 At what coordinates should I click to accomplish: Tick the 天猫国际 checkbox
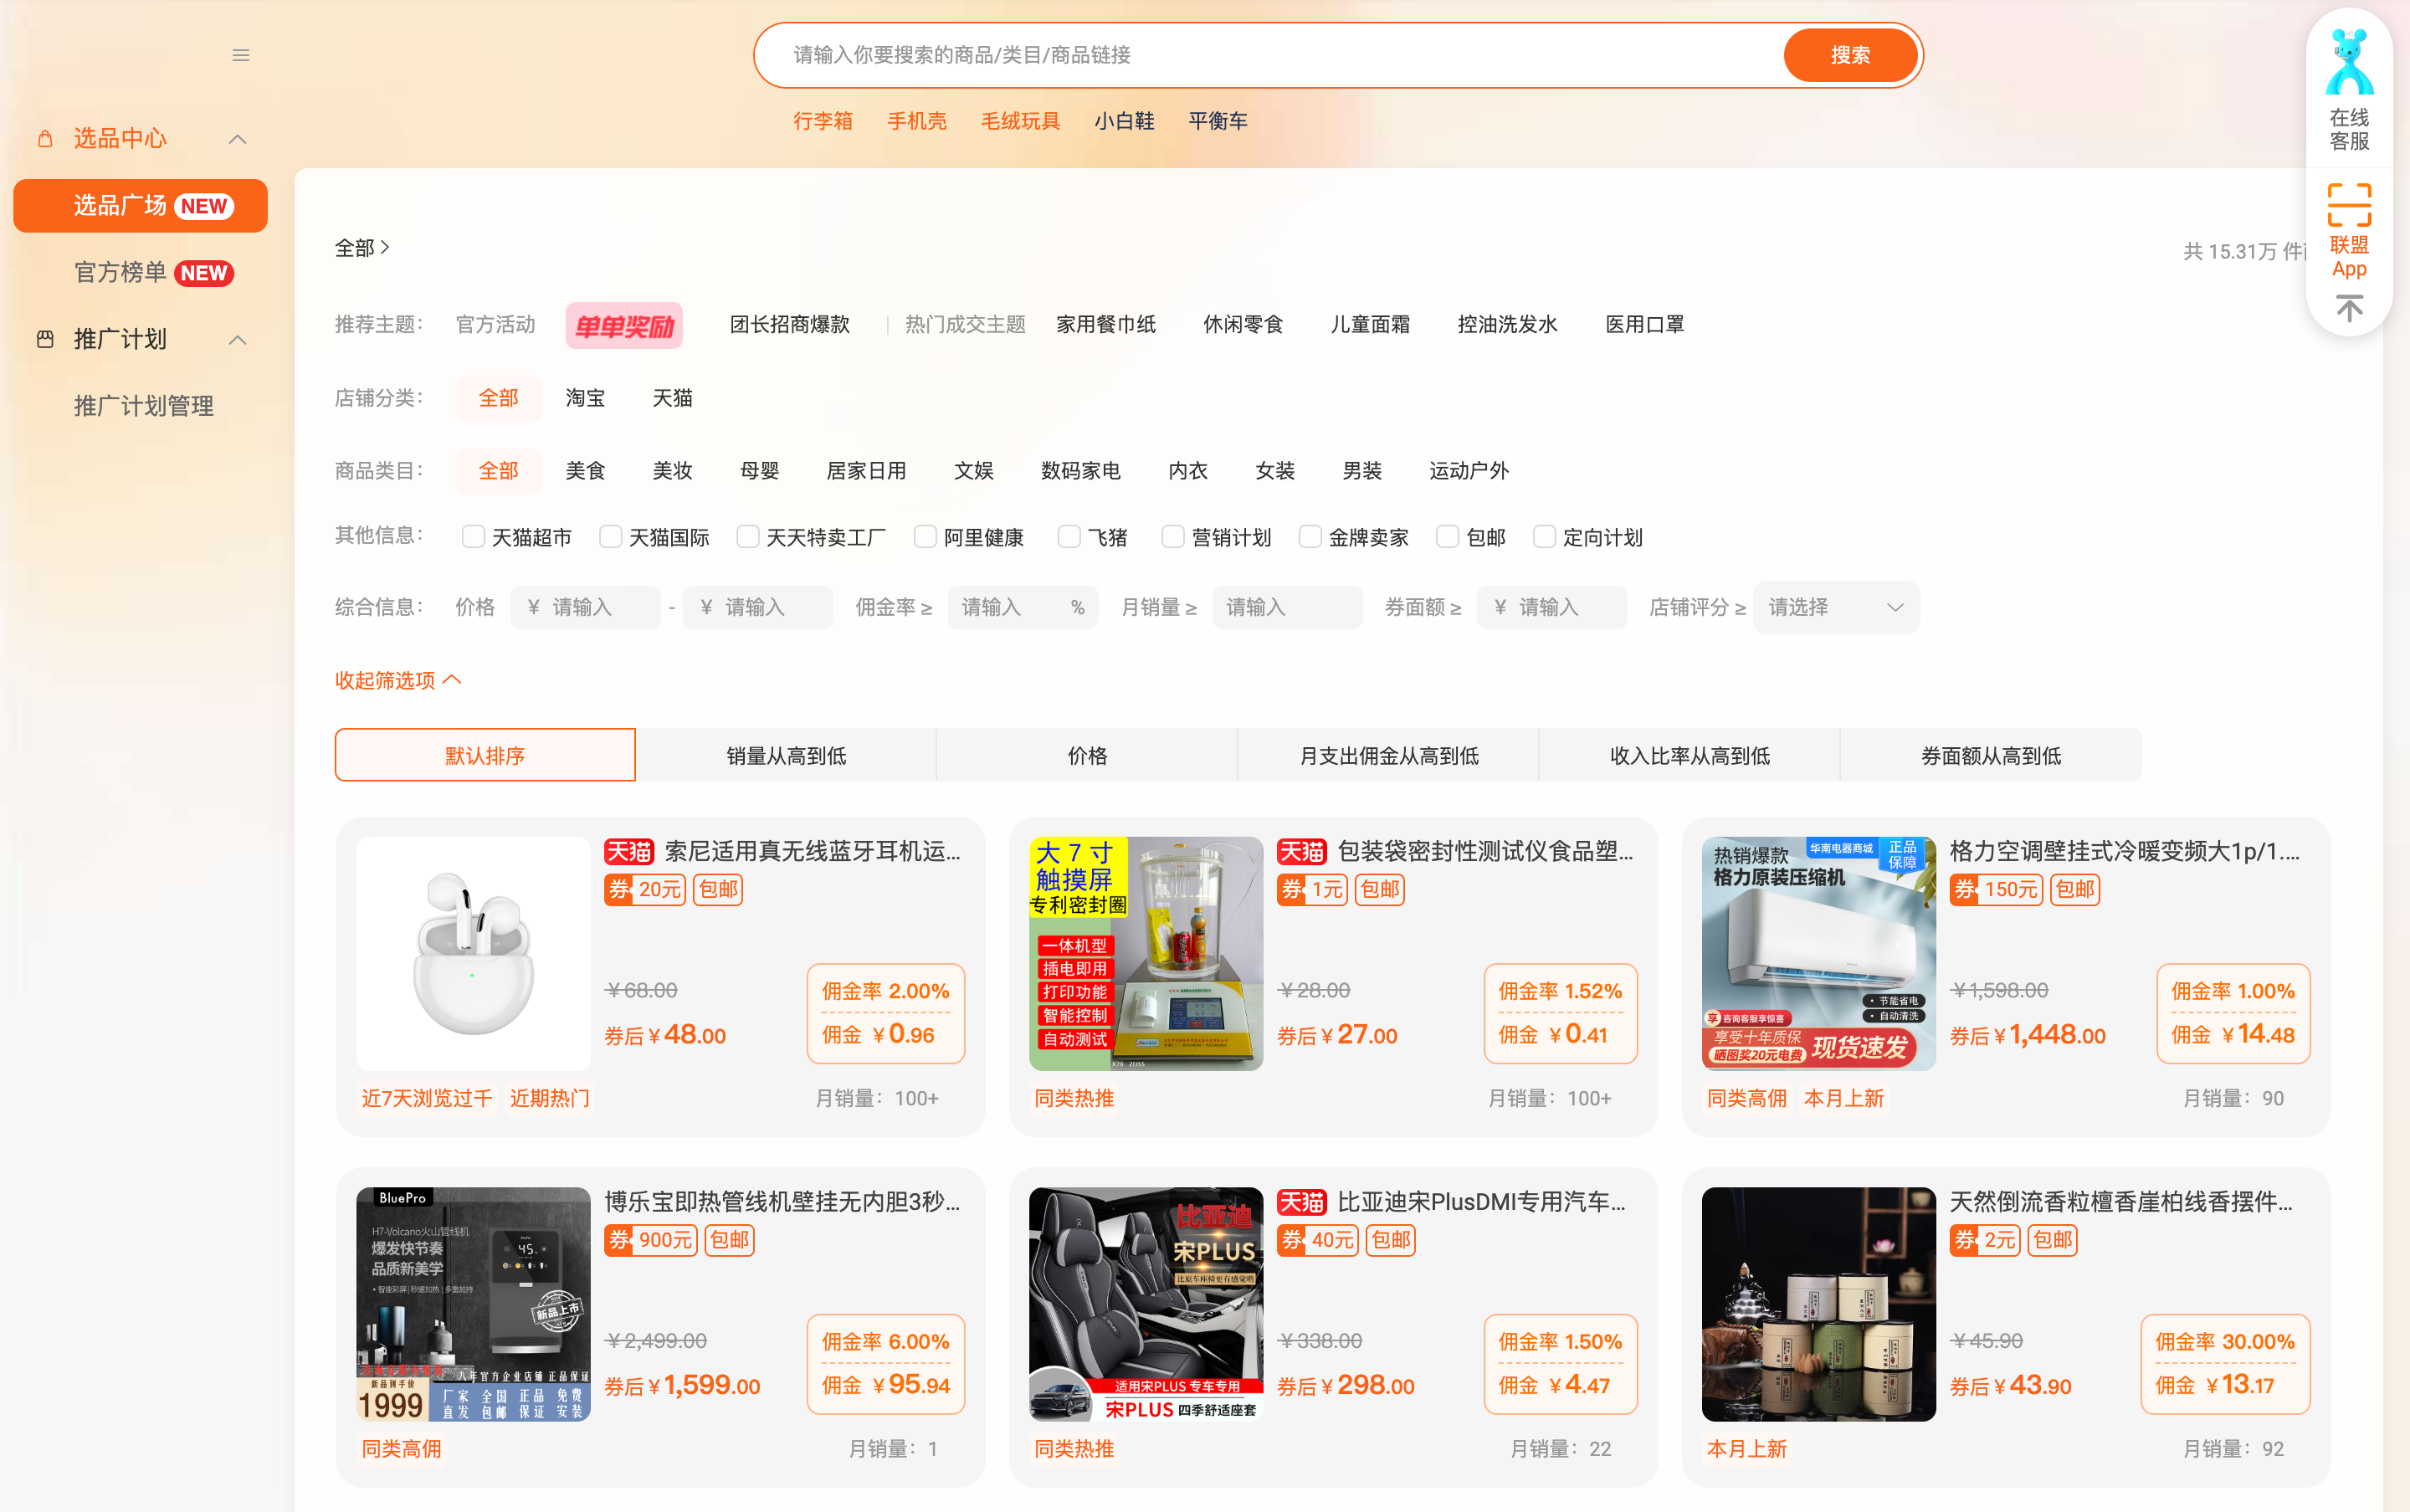tap(610, 537)
